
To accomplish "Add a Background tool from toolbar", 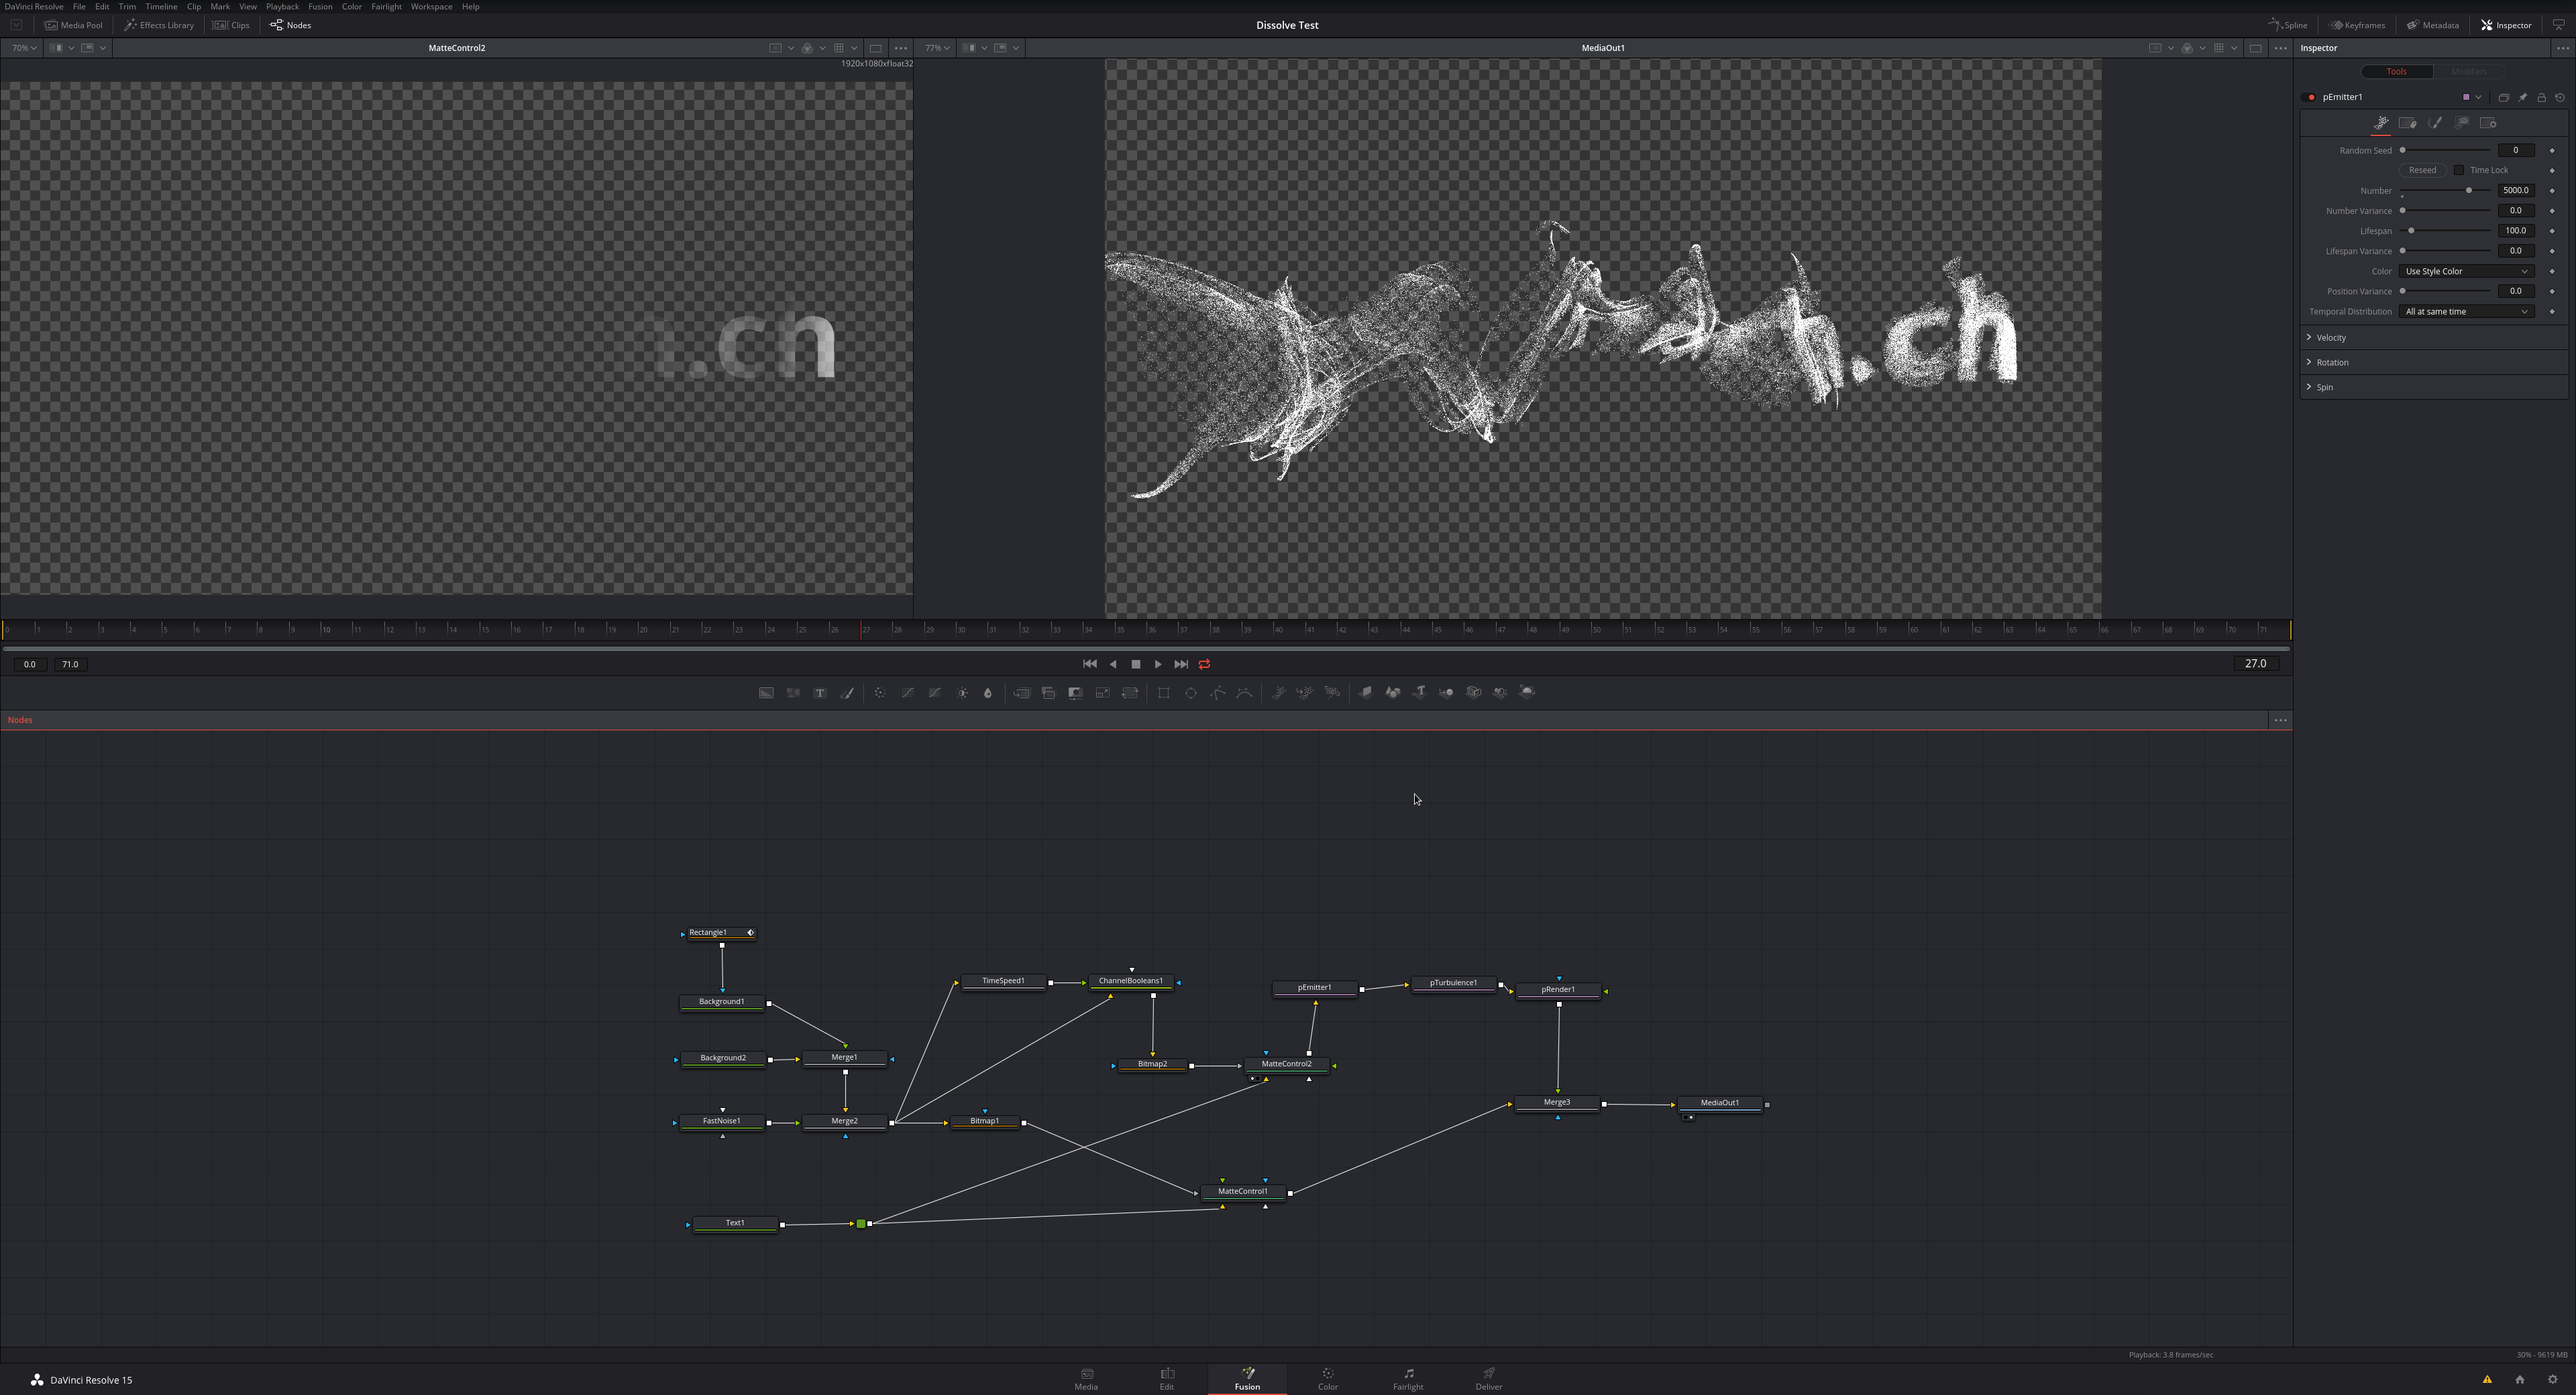I will pos(766,692).
